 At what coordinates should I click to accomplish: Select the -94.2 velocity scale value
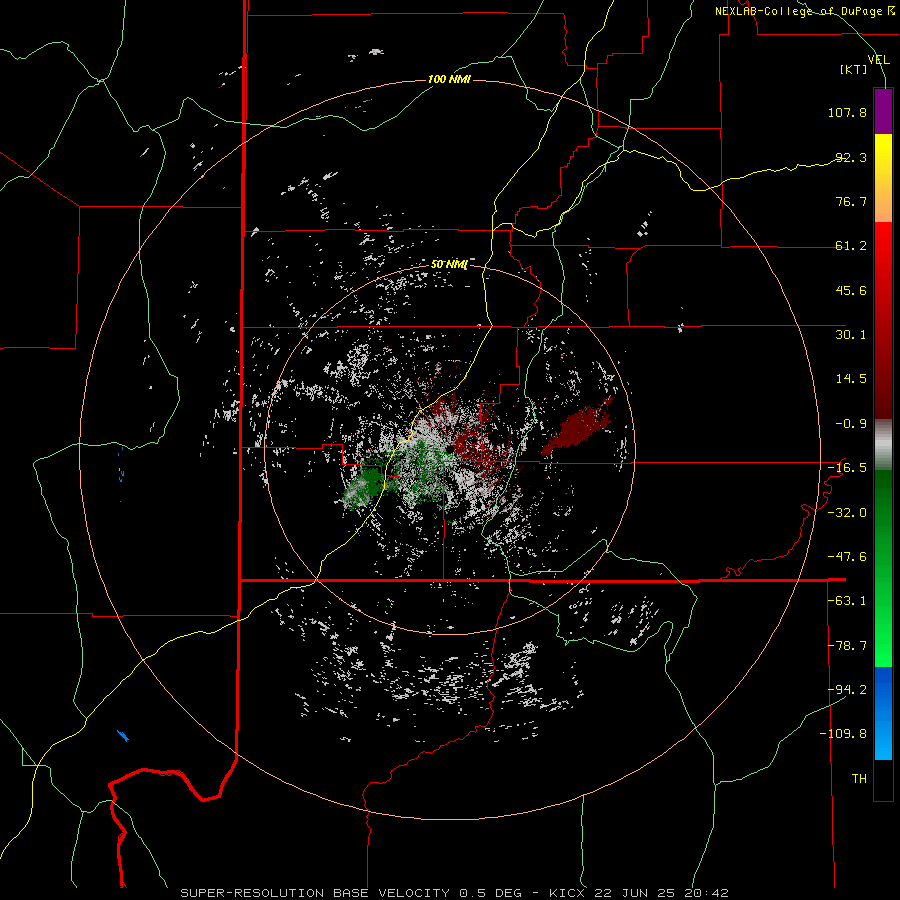(x=847, y=689)
